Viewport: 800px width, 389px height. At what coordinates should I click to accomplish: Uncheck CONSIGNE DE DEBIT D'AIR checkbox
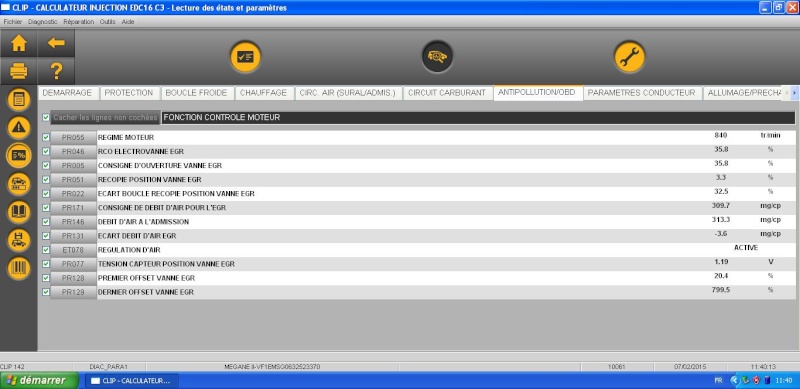[x=46, y=208]
